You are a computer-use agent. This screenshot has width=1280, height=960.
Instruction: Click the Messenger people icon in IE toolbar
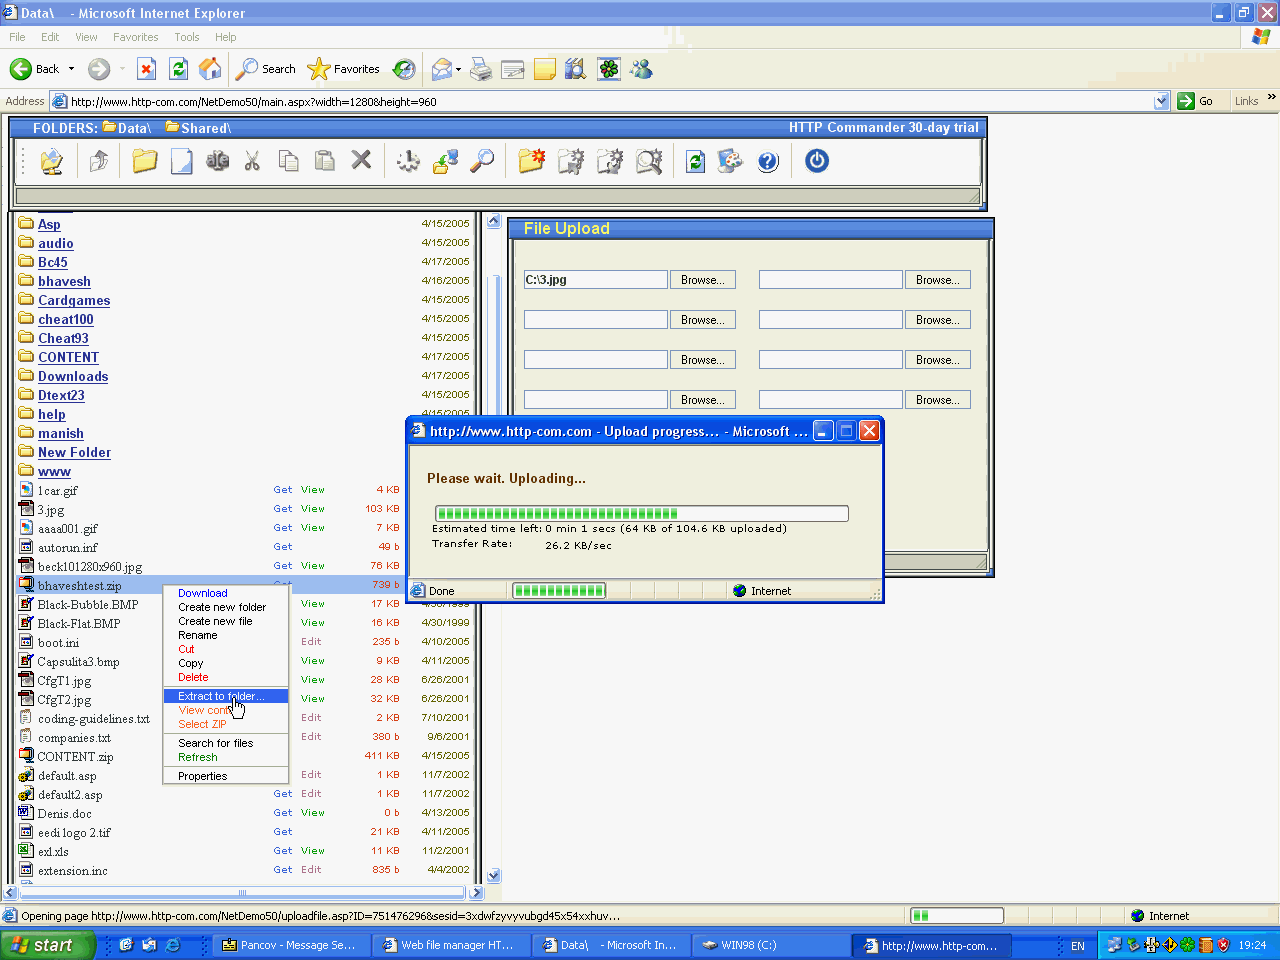click(641, 69)
